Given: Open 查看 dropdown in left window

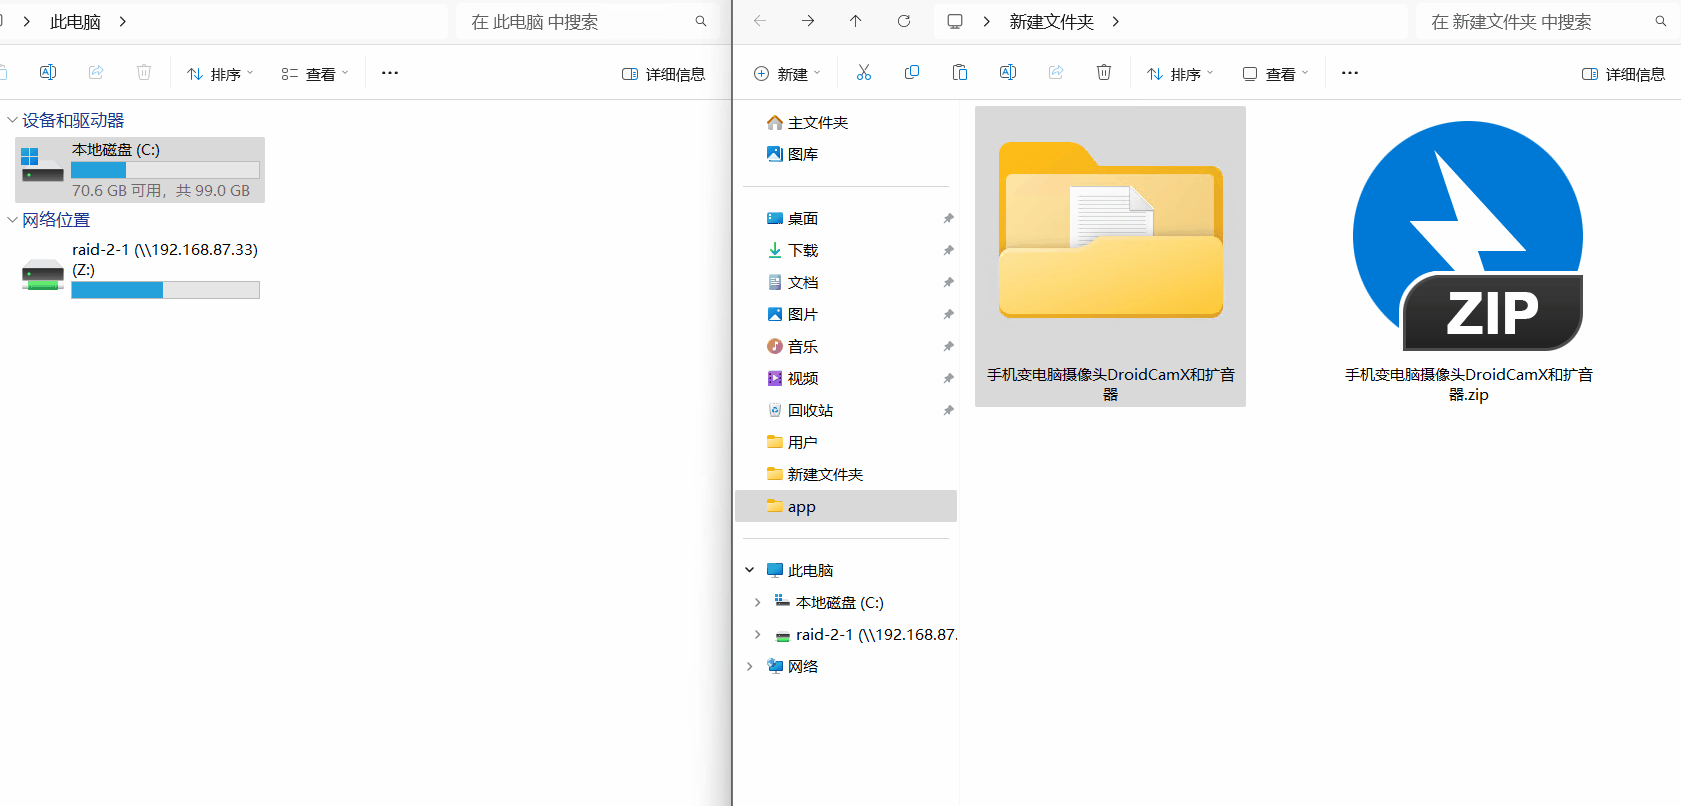Looking at the screenshot, I should 315,74.
